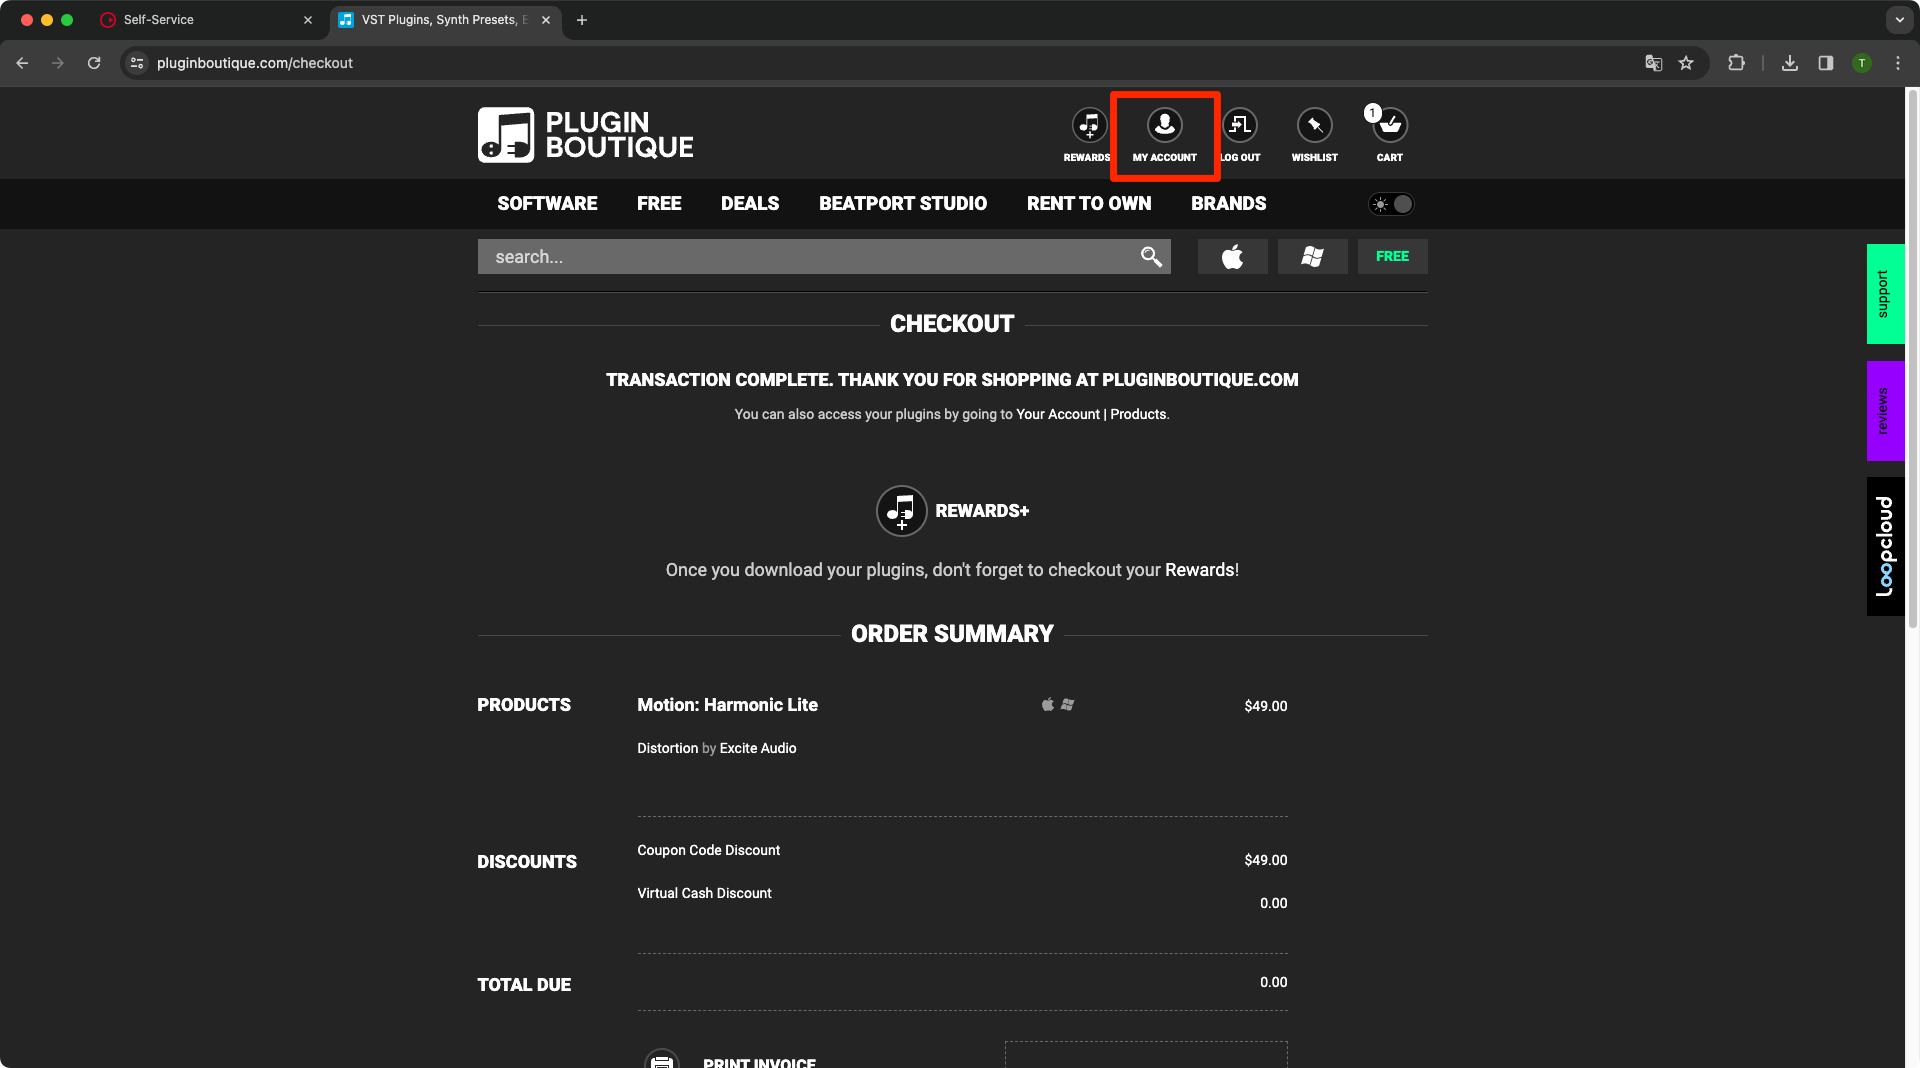Go back in browser history
Image resolution: width=1920 pixels, height=1068 pixels.
point(22,63)
